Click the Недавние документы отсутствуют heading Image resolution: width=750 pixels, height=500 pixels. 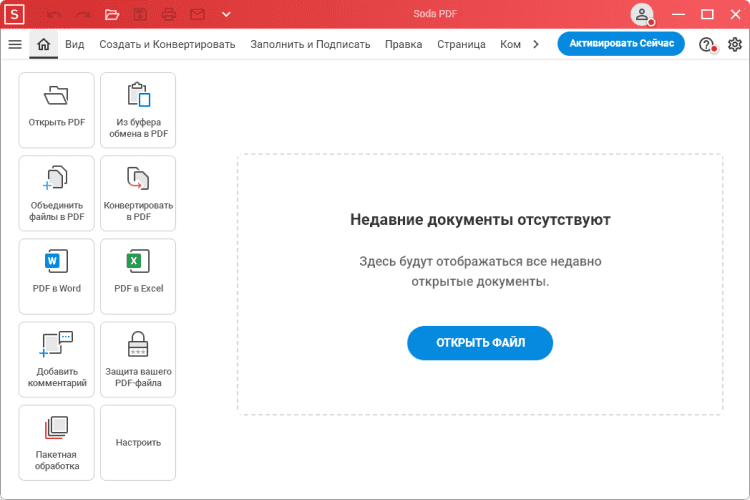tap(480, 220)
